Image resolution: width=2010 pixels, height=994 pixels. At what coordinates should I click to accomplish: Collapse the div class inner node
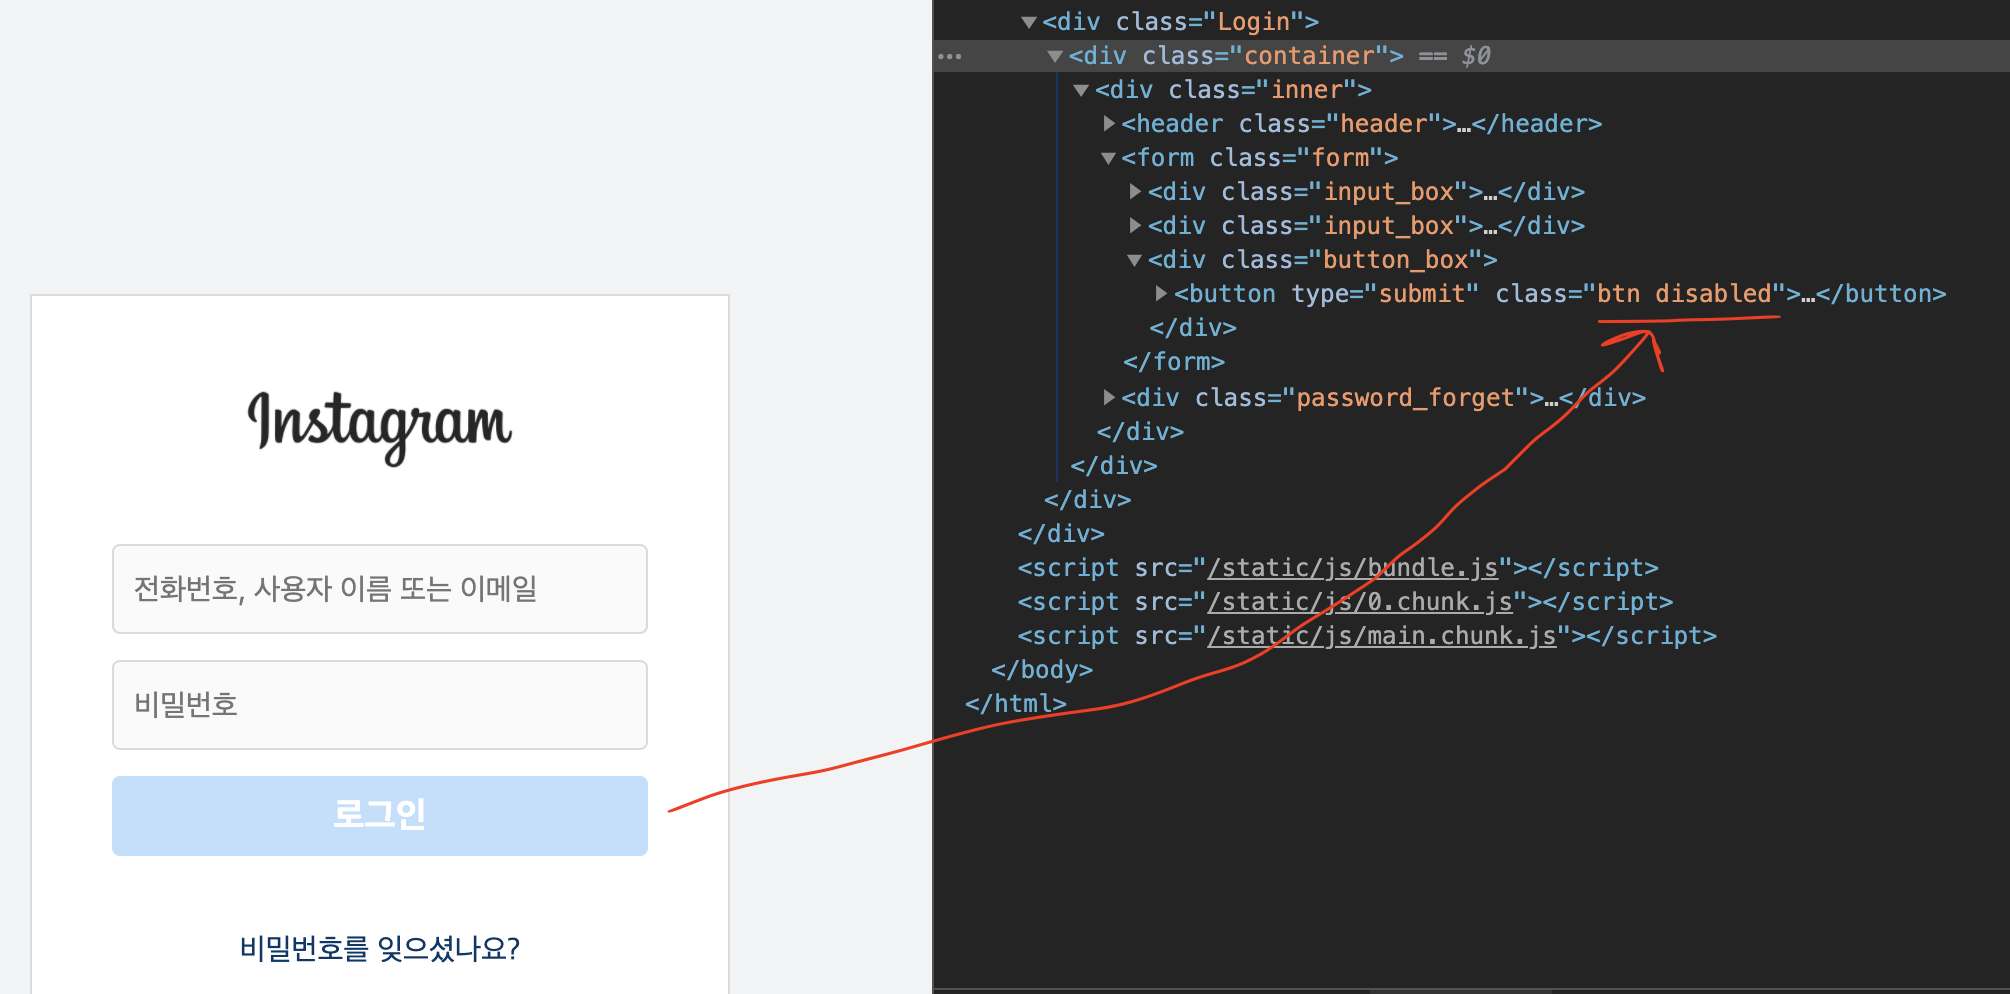1081,90
